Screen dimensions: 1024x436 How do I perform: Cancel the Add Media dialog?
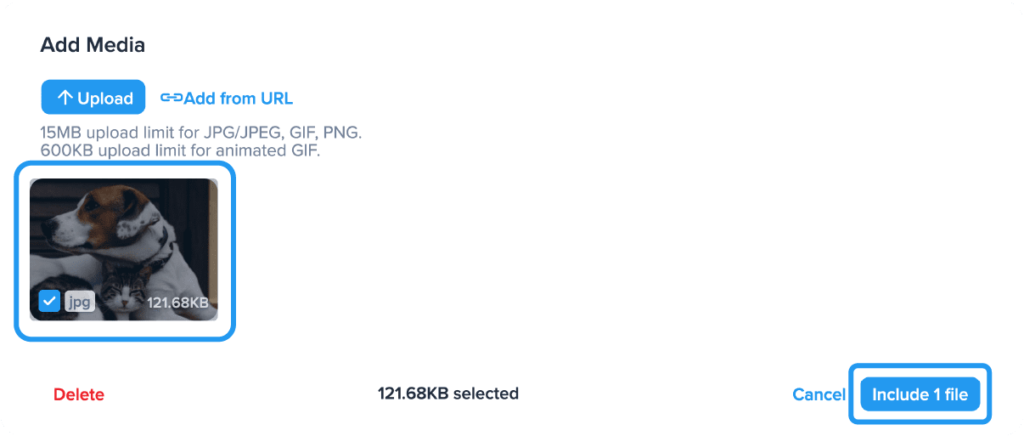point(818,394)
